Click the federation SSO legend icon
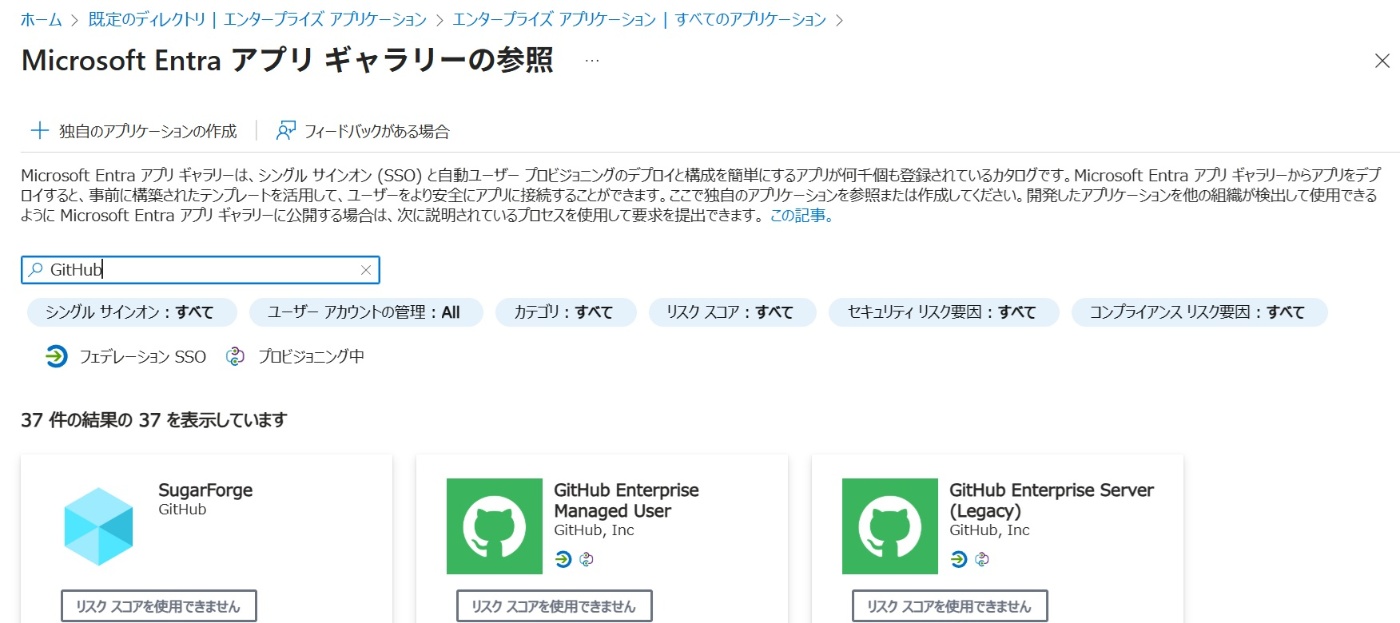Viewport: 1400px width, 623px height. (x=56, y=356)
